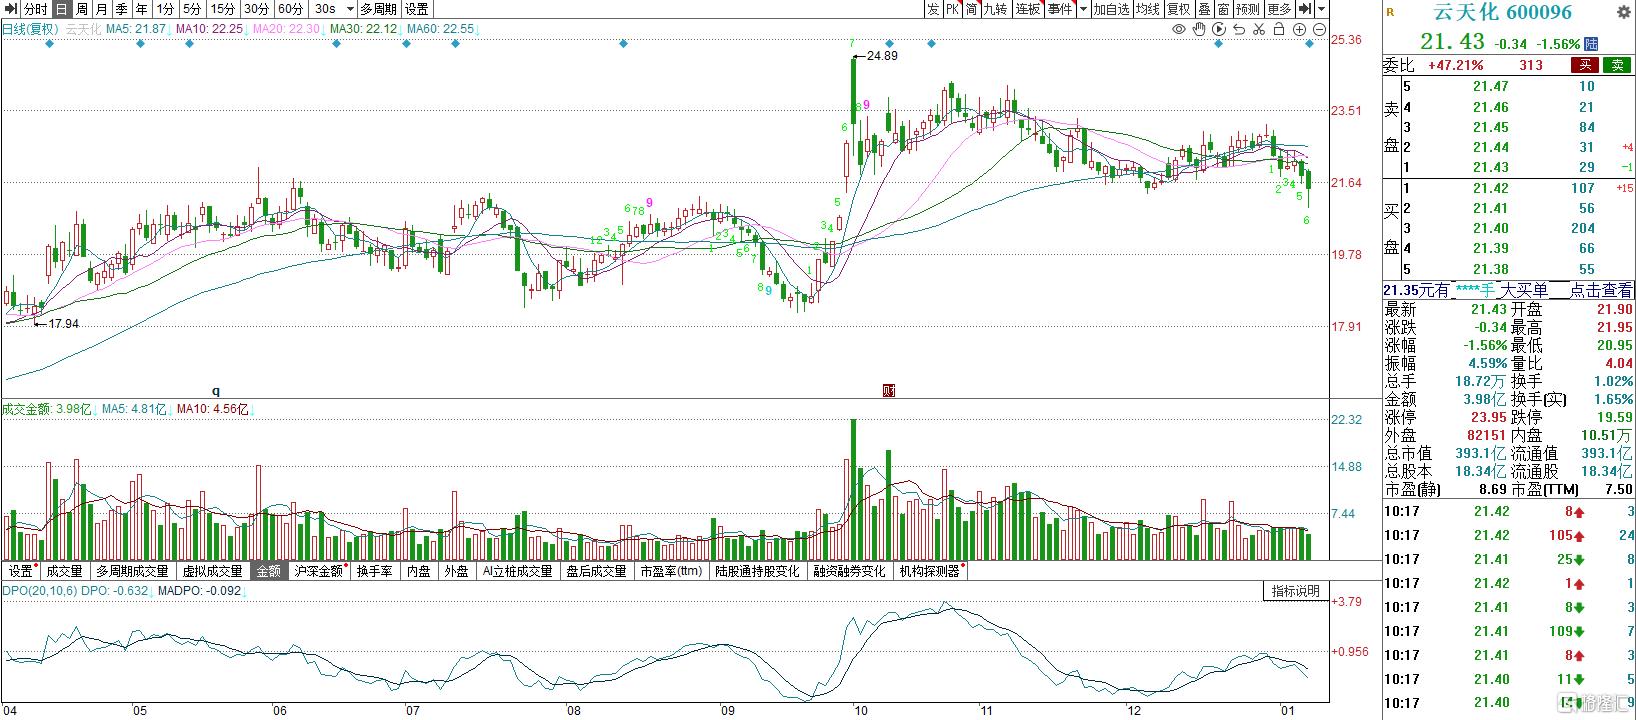The image size is (1636, 720).
Task: Click right-edge arrow-bar icon in toolbar
Action: pyautogui.click(x=1305, y=9)
